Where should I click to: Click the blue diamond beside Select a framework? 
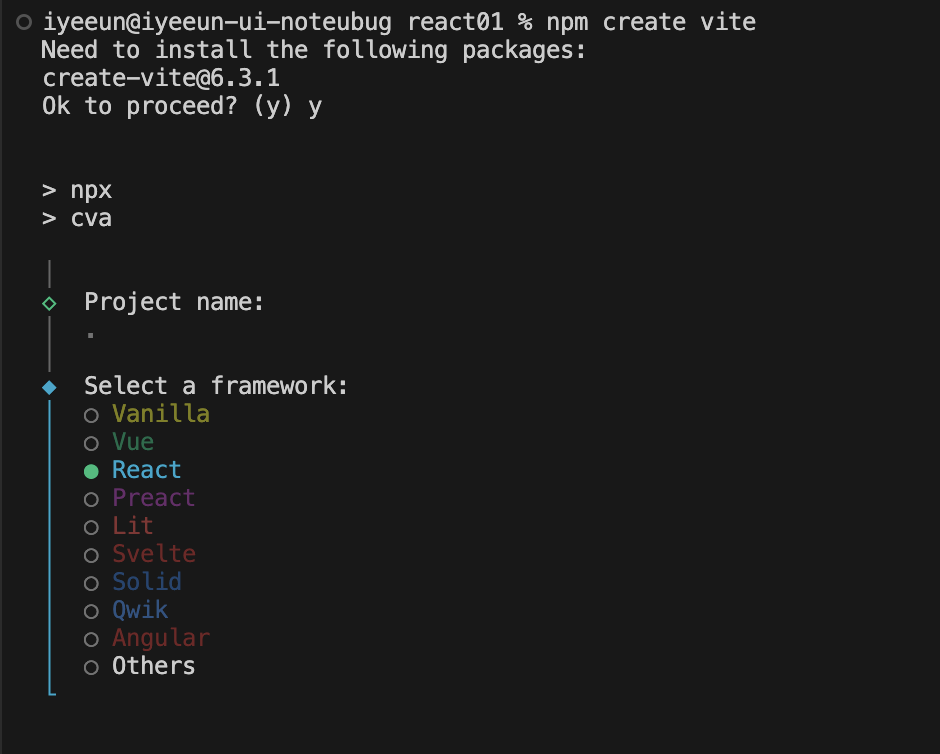click(50, 388)
